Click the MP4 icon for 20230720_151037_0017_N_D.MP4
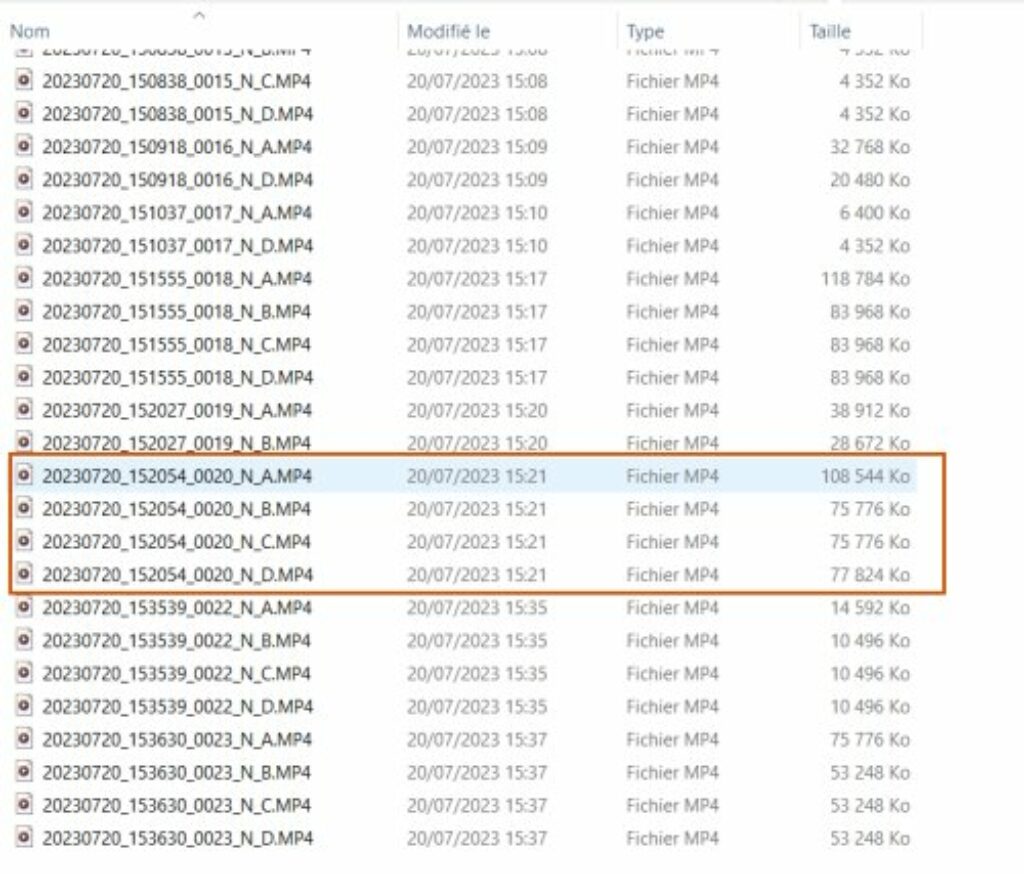 click(26, 246)
